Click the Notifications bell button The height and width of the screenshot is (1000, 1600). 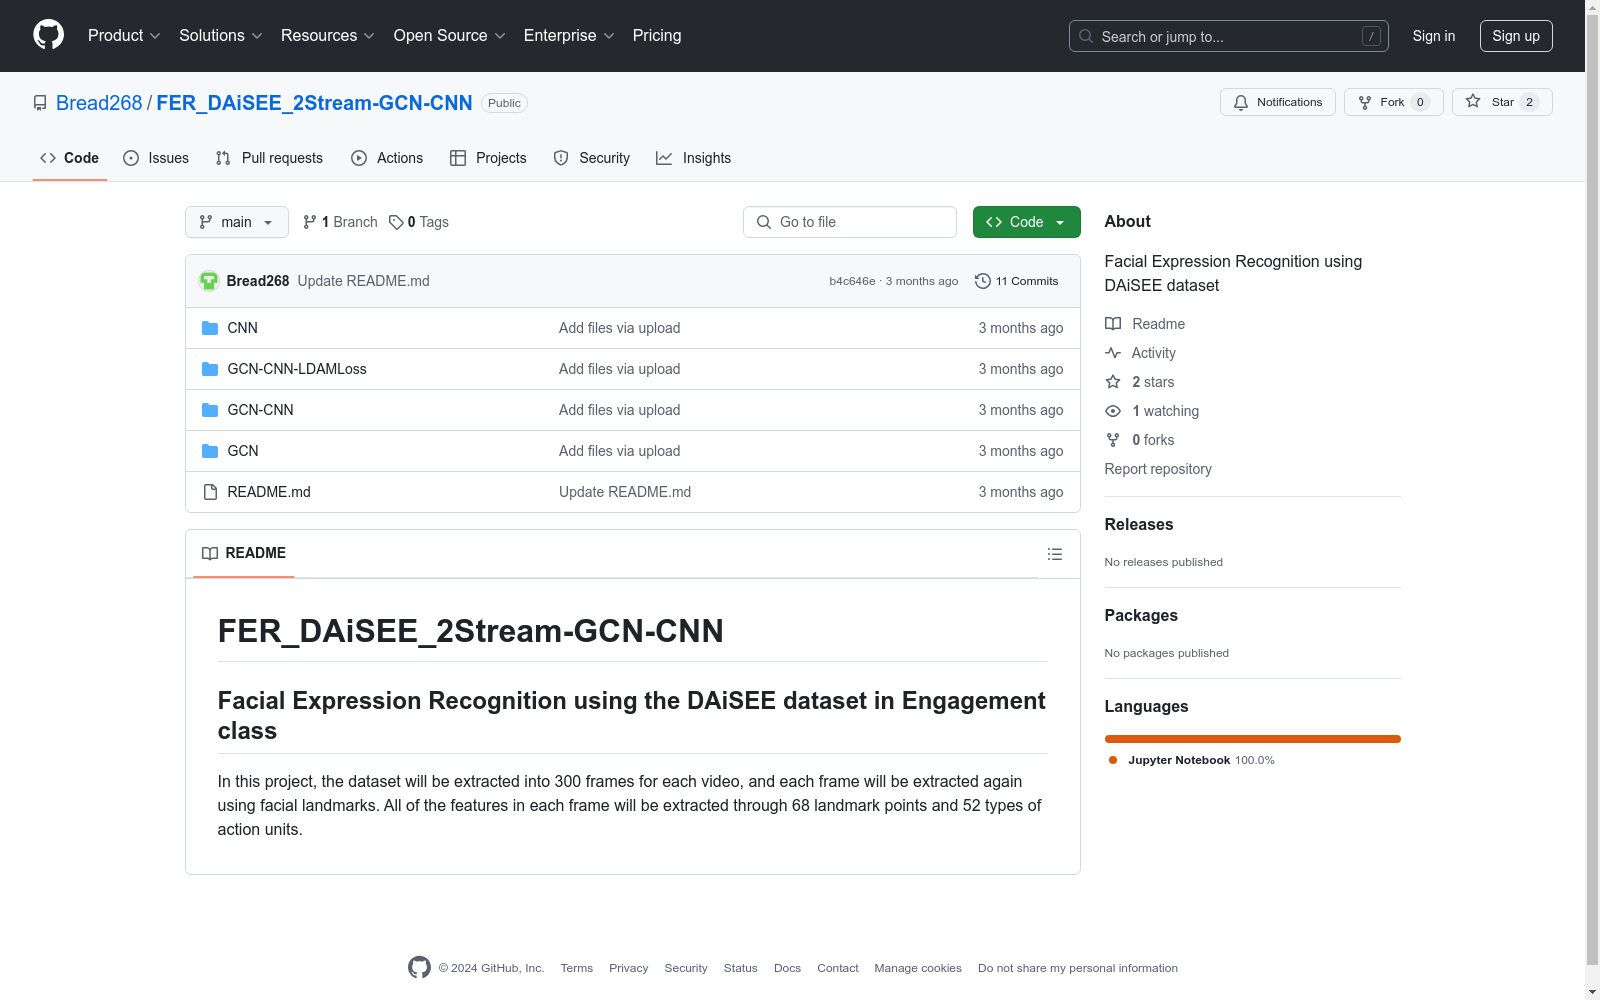coord(1277,102)
